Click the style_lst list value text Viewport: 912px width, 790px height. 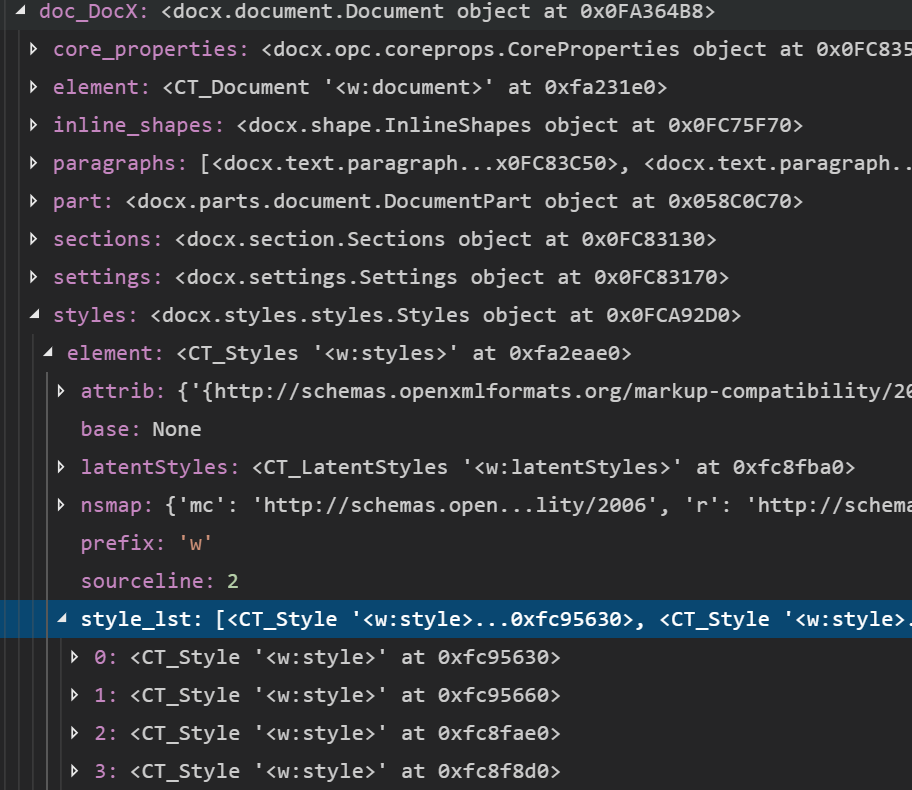click(564, 620)
